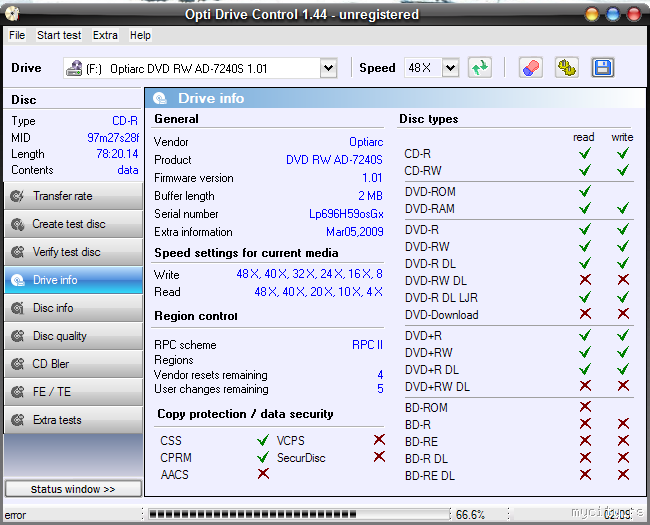
Task: Click the CD Bler sidebar icon
Action: coord(17,364)
